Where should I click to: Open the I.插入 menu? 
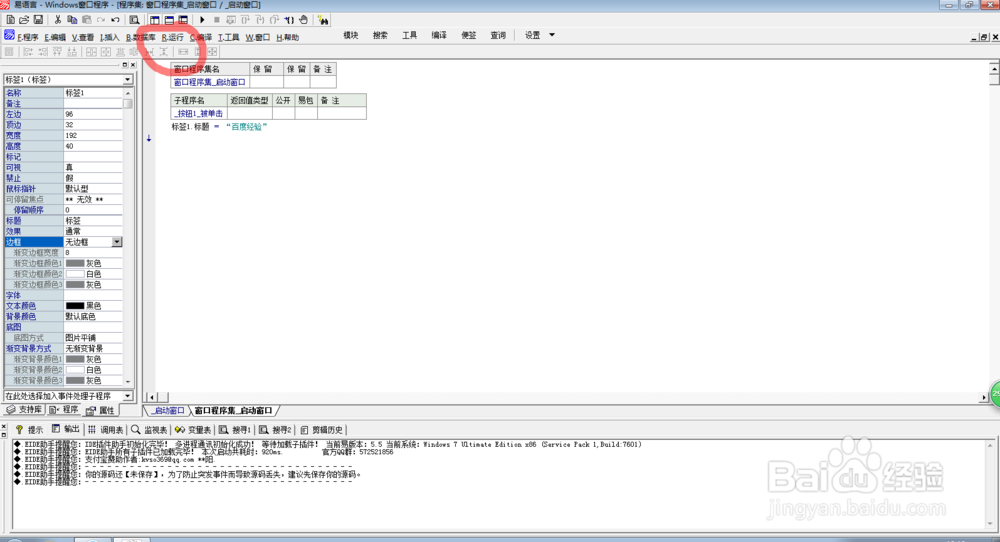110,38
